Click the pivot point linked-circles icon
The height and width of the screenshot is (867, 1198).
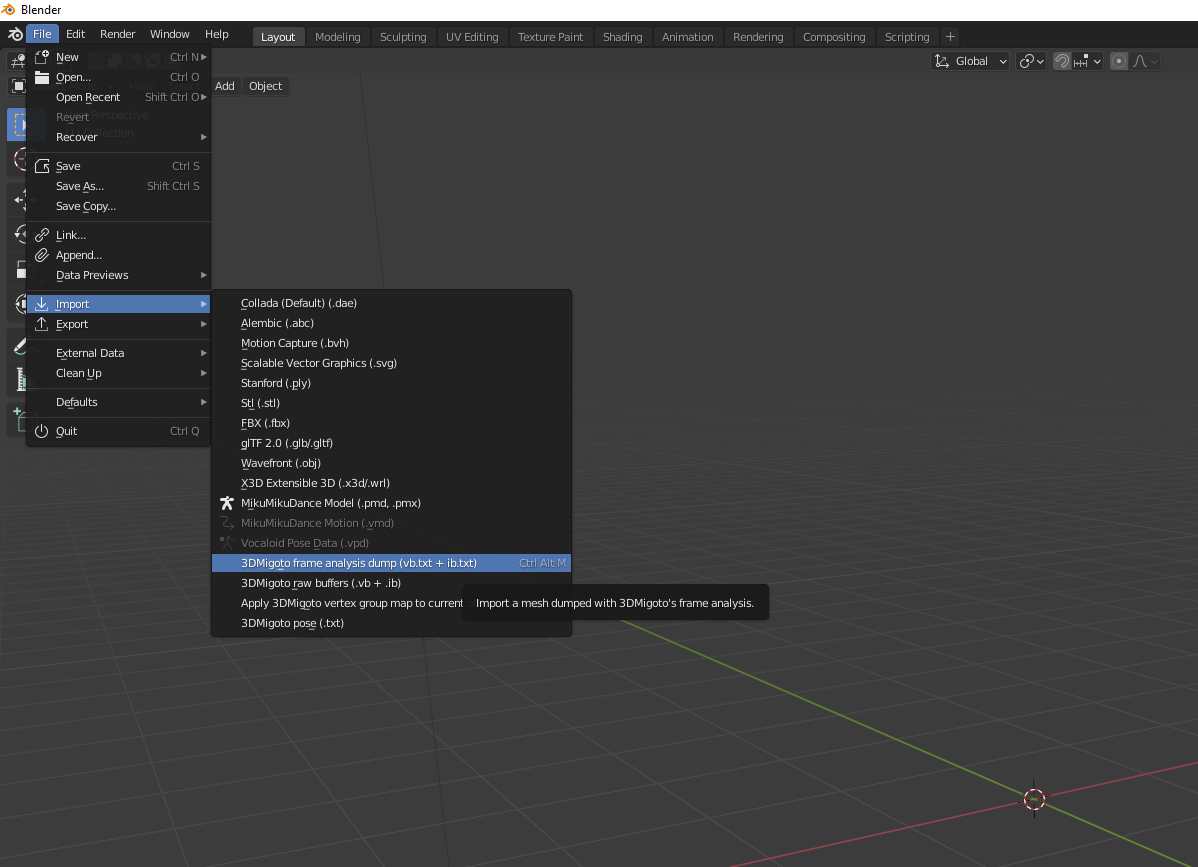[1027, 61]
